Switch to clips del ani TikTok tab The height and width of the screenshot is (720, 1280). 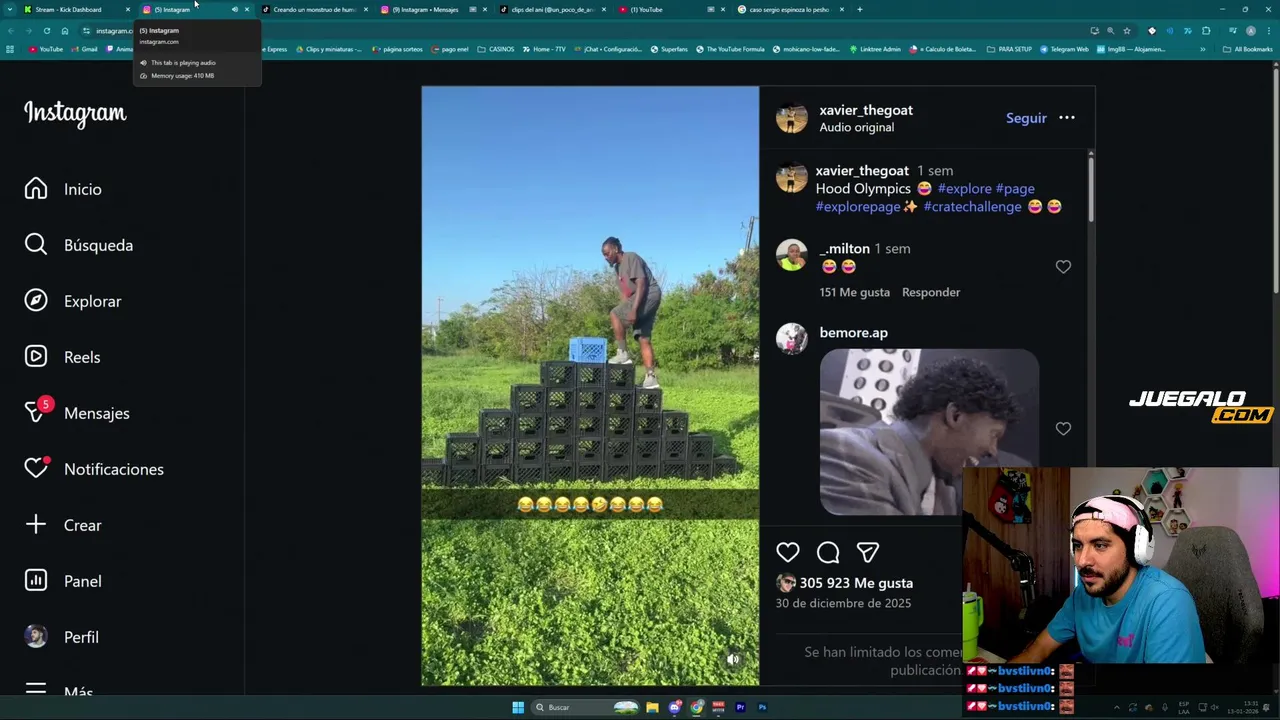coord(552,9)
